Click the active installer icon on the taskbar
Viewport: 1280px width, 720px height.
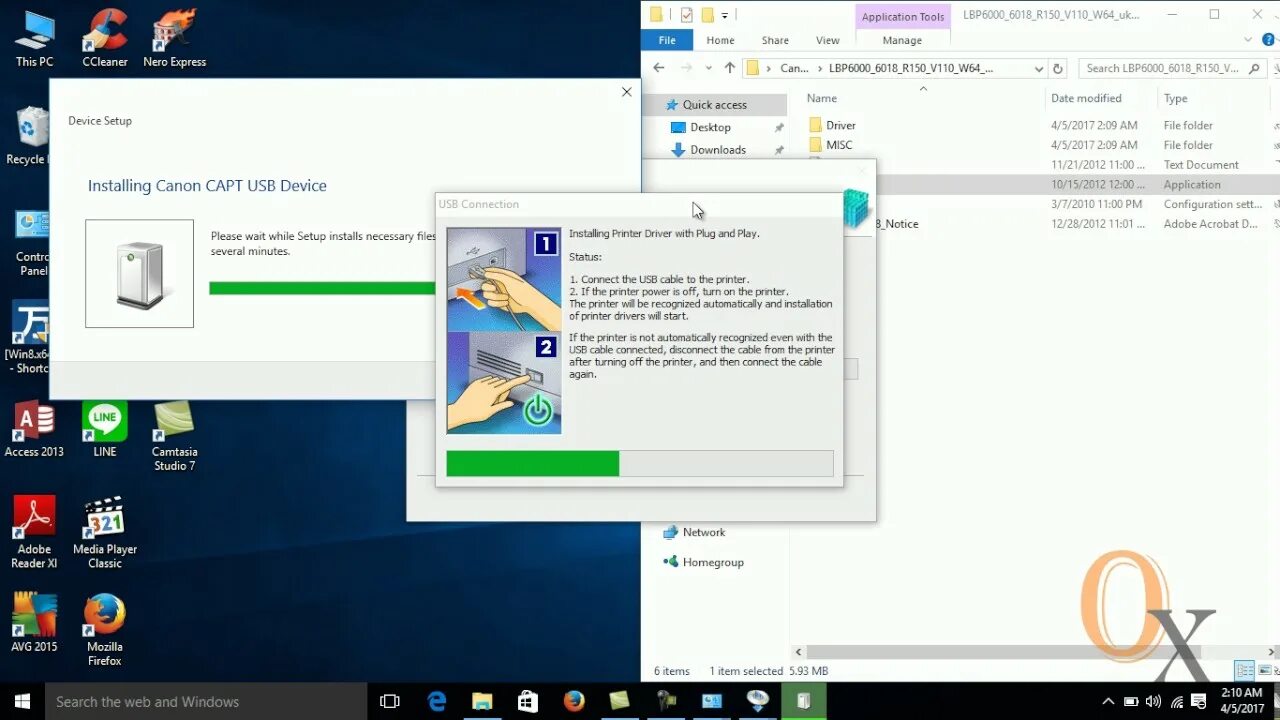tap(803, 701)
